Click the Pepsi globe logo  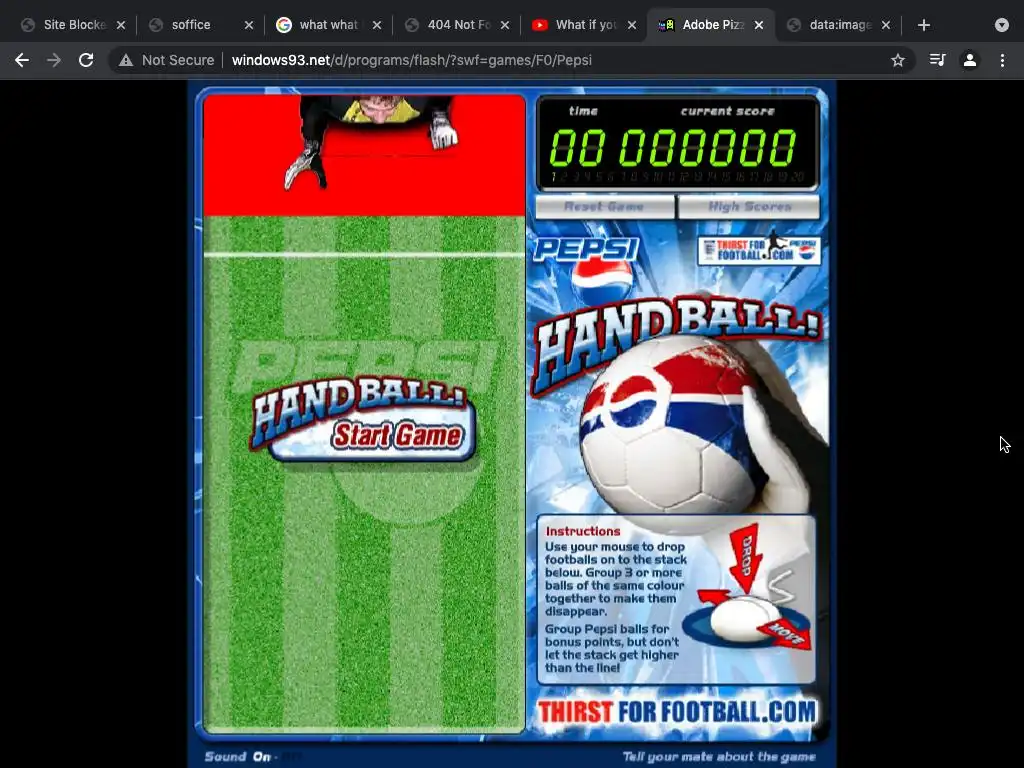tap(602, 281)
